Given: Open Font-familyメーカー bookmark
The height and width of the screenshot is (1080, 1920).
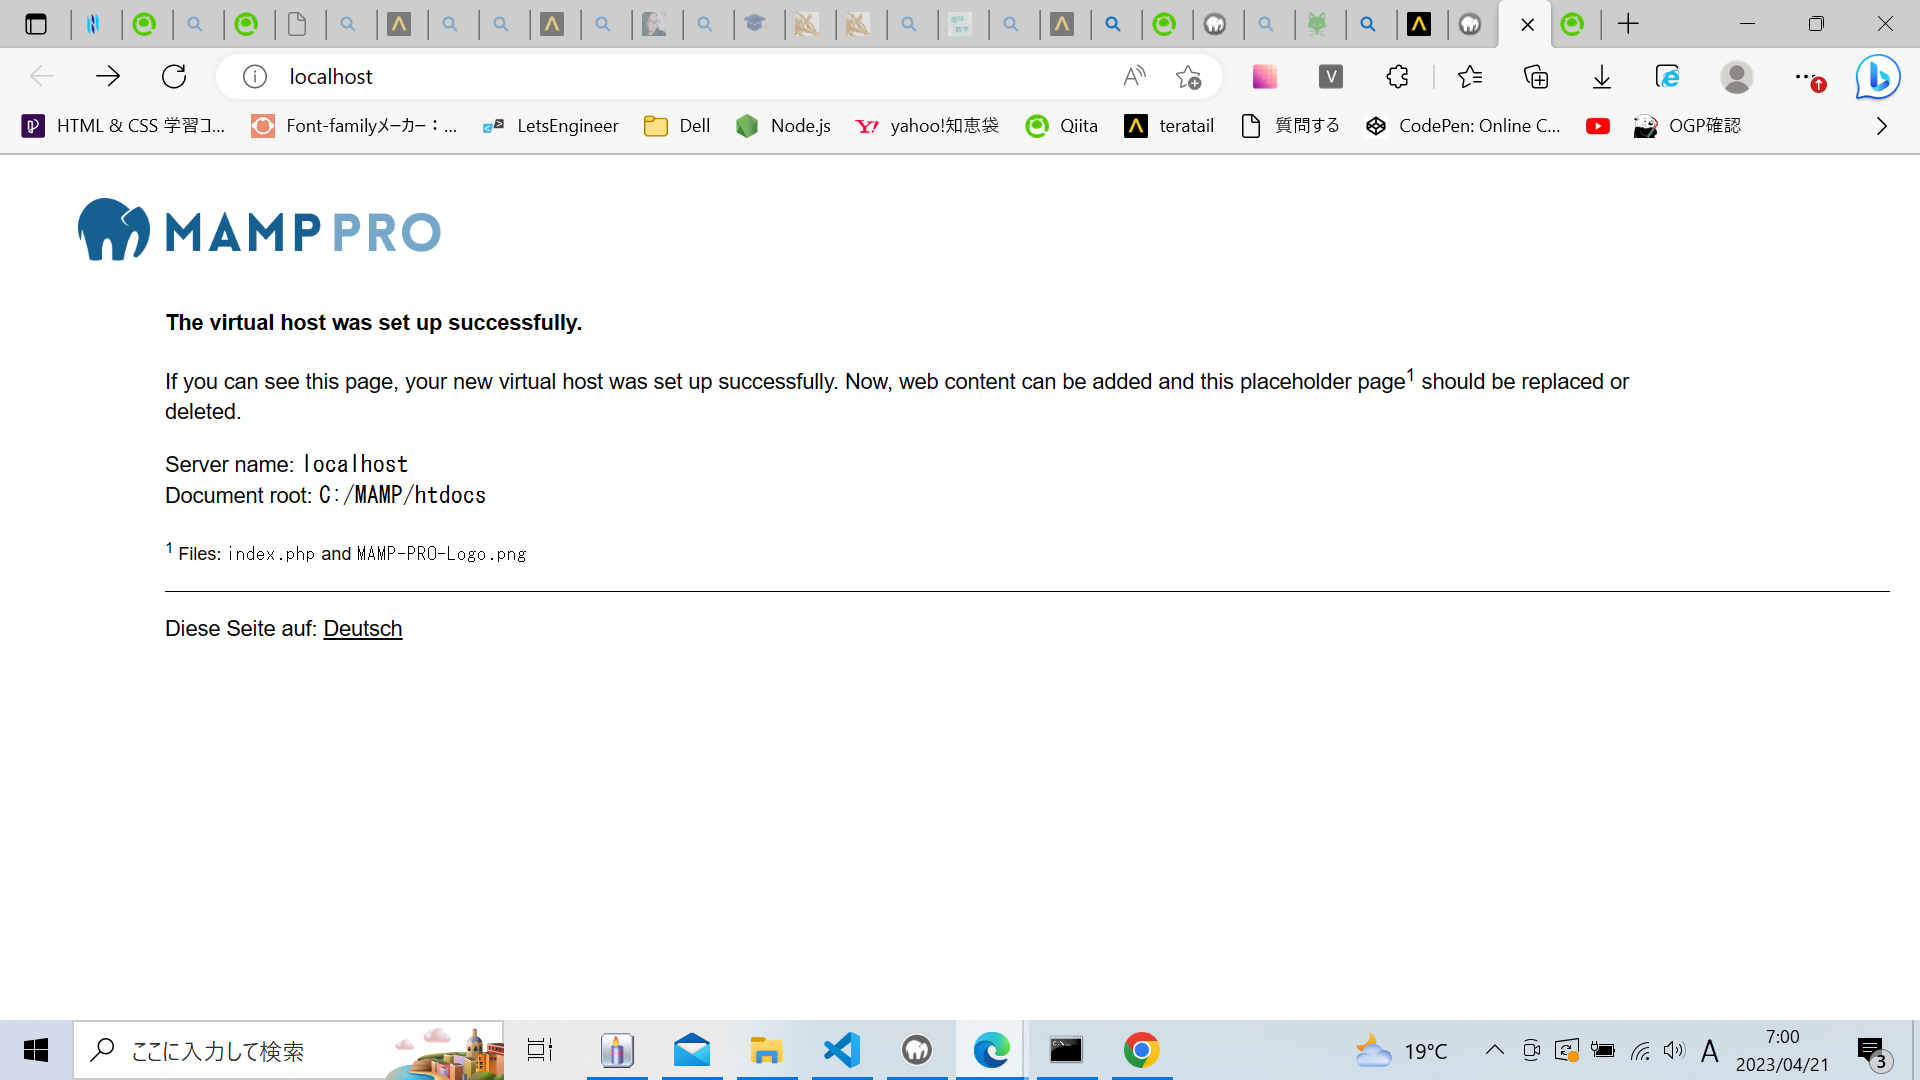Looking at the screenshot, I should (x=354, y=126).
